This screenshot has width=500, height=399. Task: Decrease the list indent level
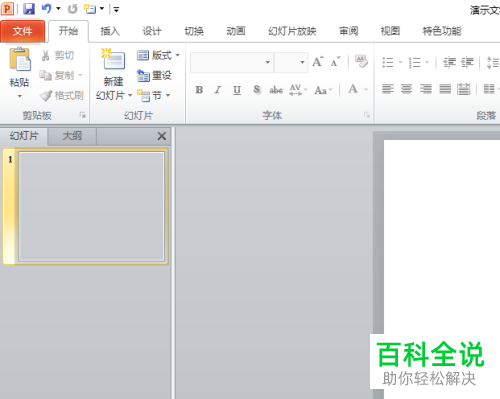(449, 62)
